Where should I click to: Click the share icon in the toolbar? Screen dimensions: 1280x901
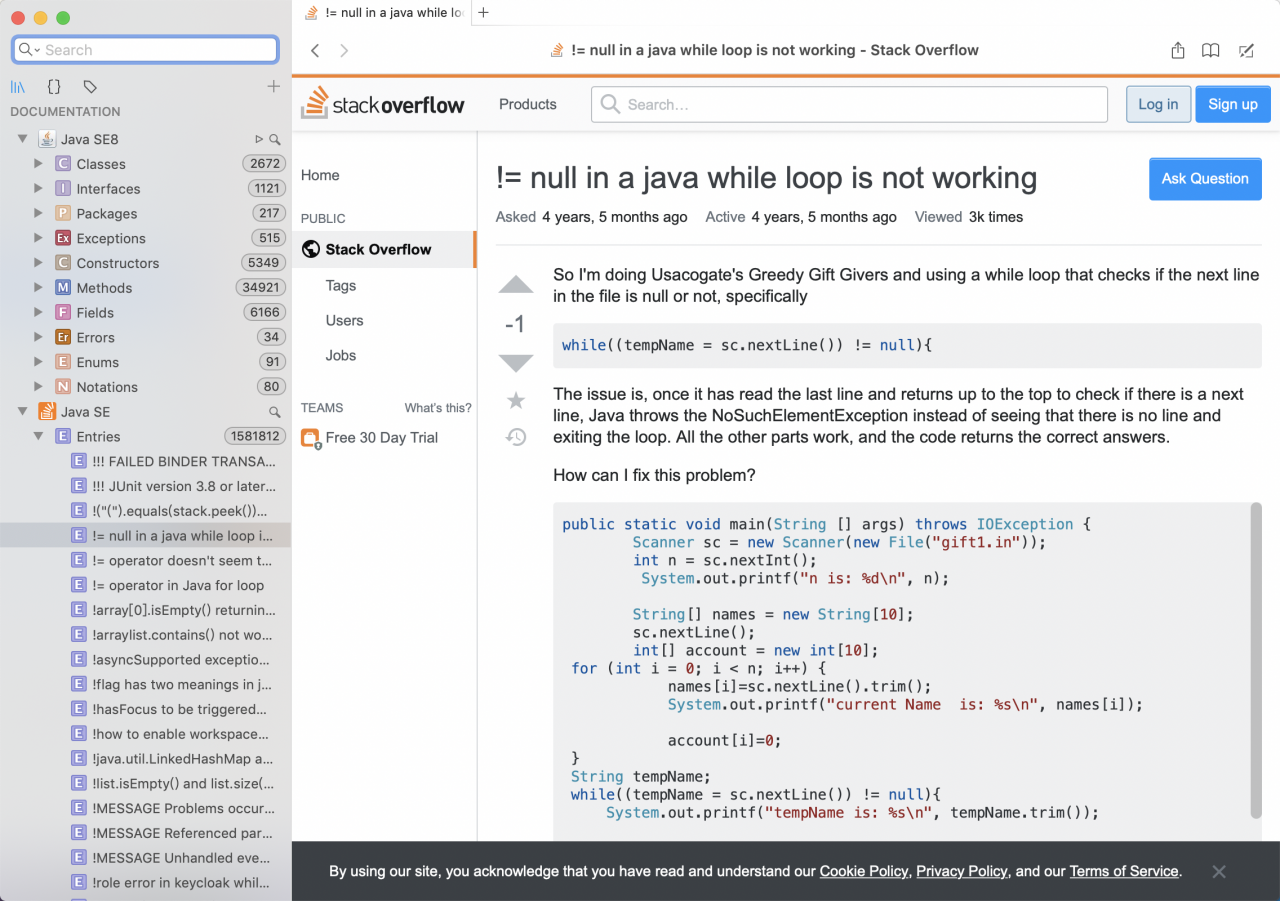(1178, 50)
